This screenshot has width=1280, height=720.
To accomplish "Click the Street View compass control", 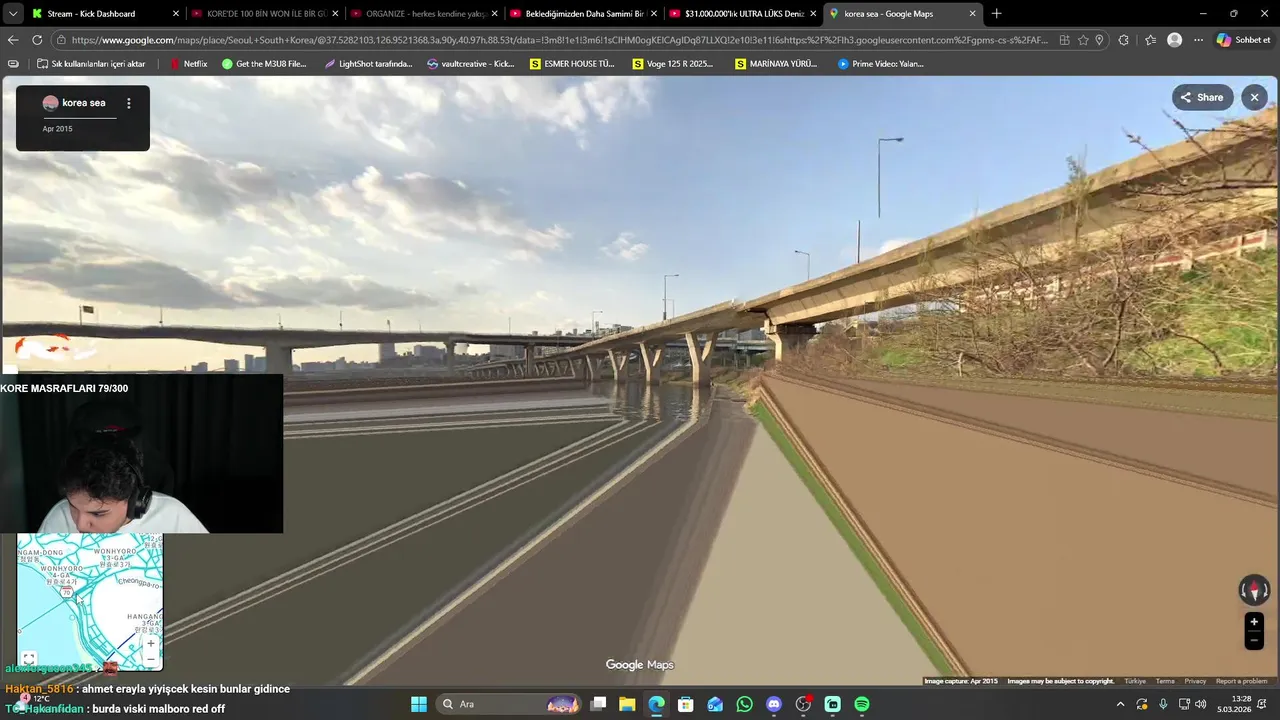I will coord(1254,590).
